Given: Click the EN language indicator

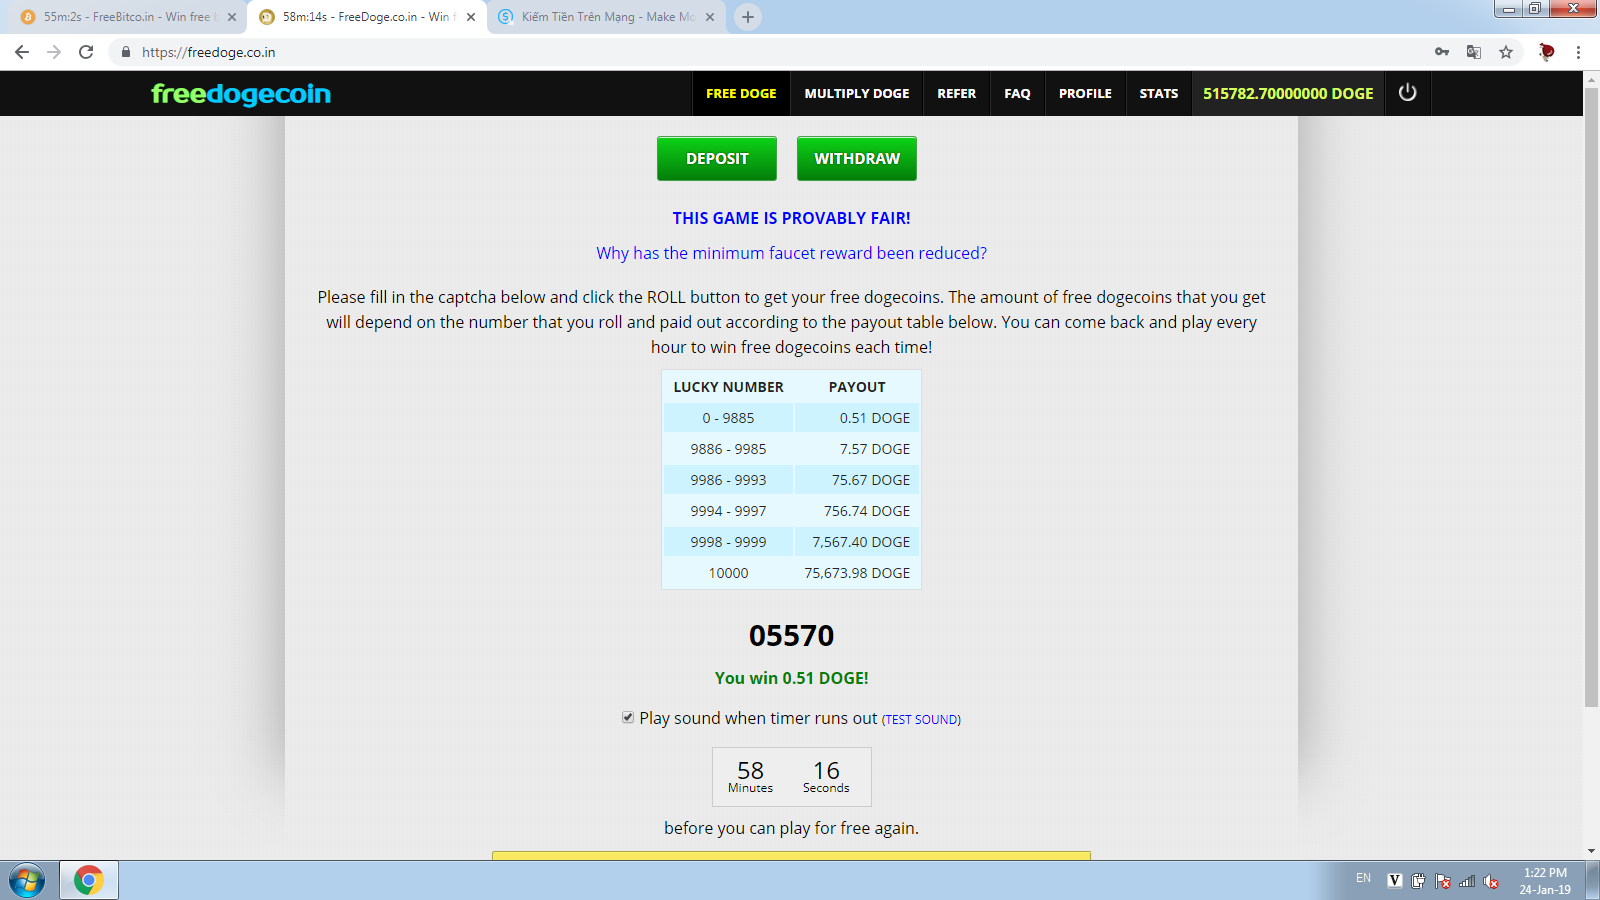Looking at the screenshot, I should 1363,878.
